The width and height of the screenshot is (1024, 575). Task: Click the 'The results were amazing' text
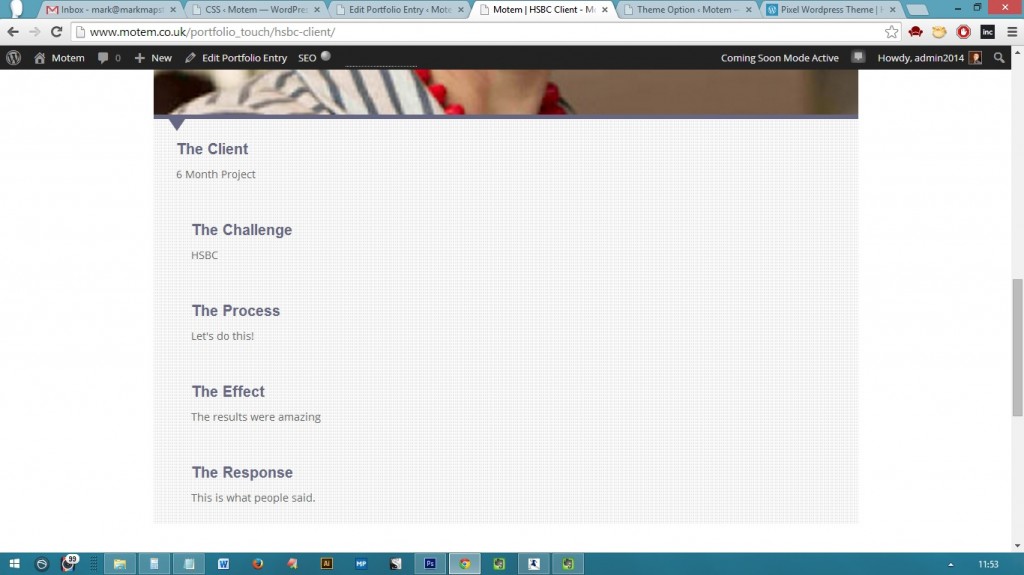(256, 417)
